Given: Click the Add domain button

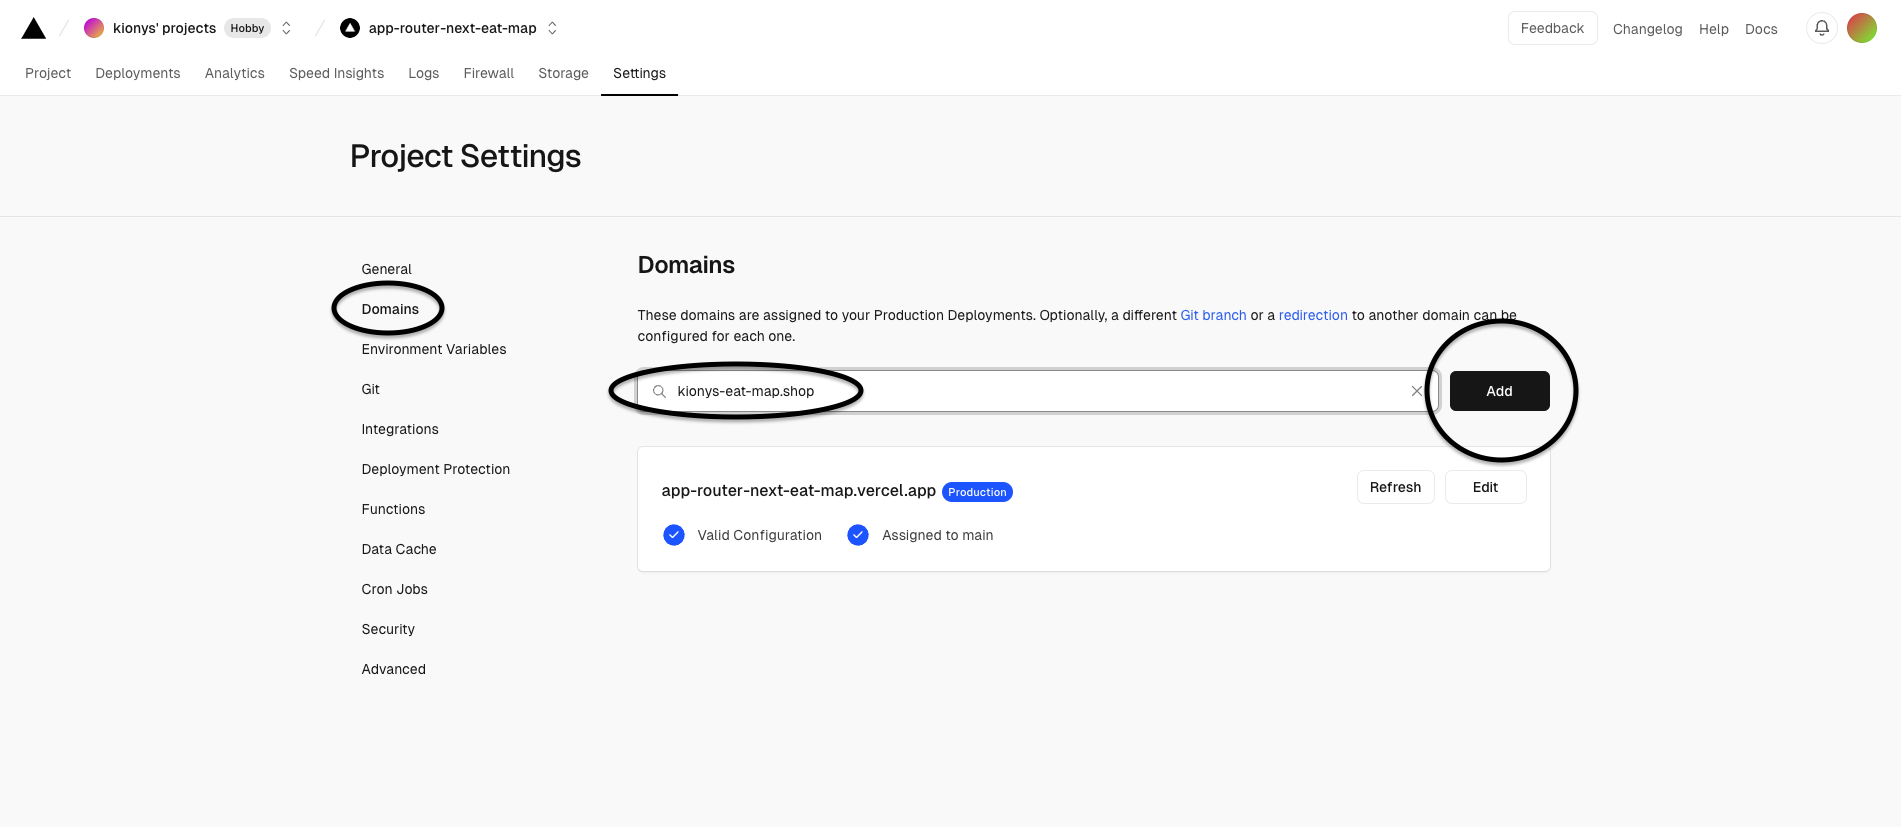Looking at the screenshot, I should point(1500,391).
